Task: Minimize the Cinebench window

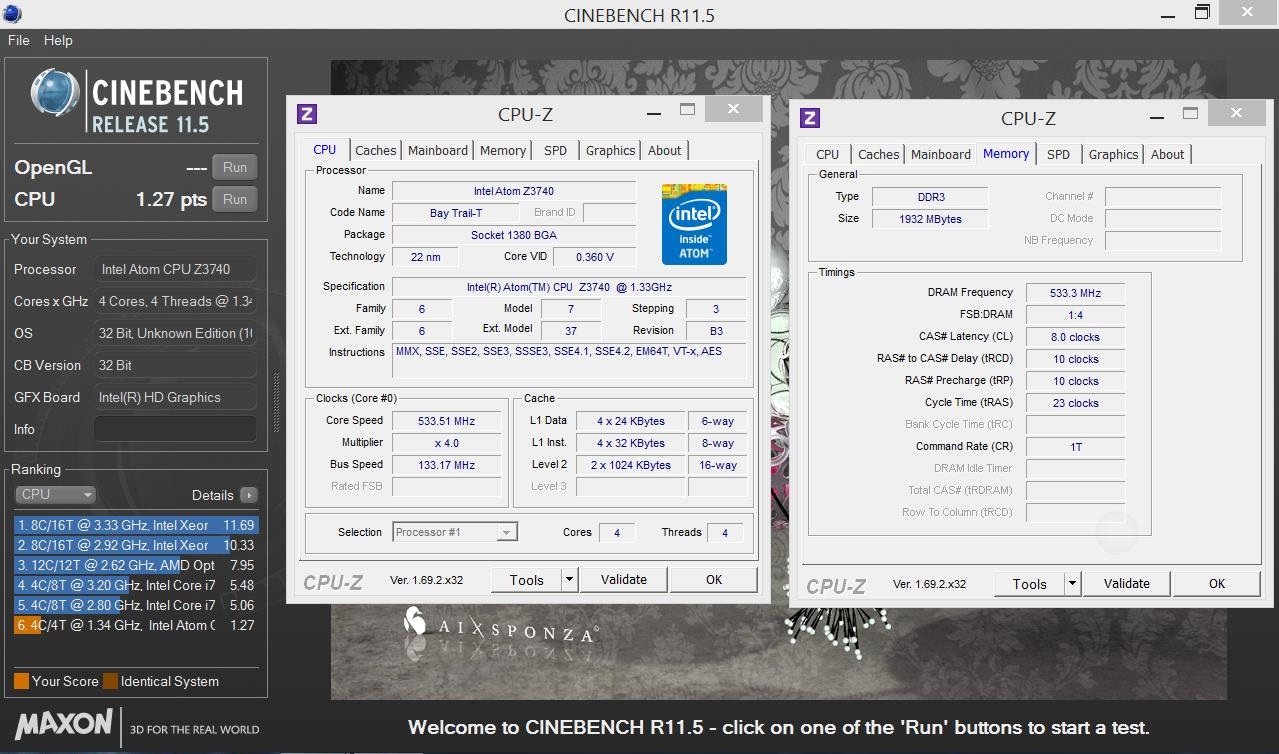Action: coord(1169,14)
